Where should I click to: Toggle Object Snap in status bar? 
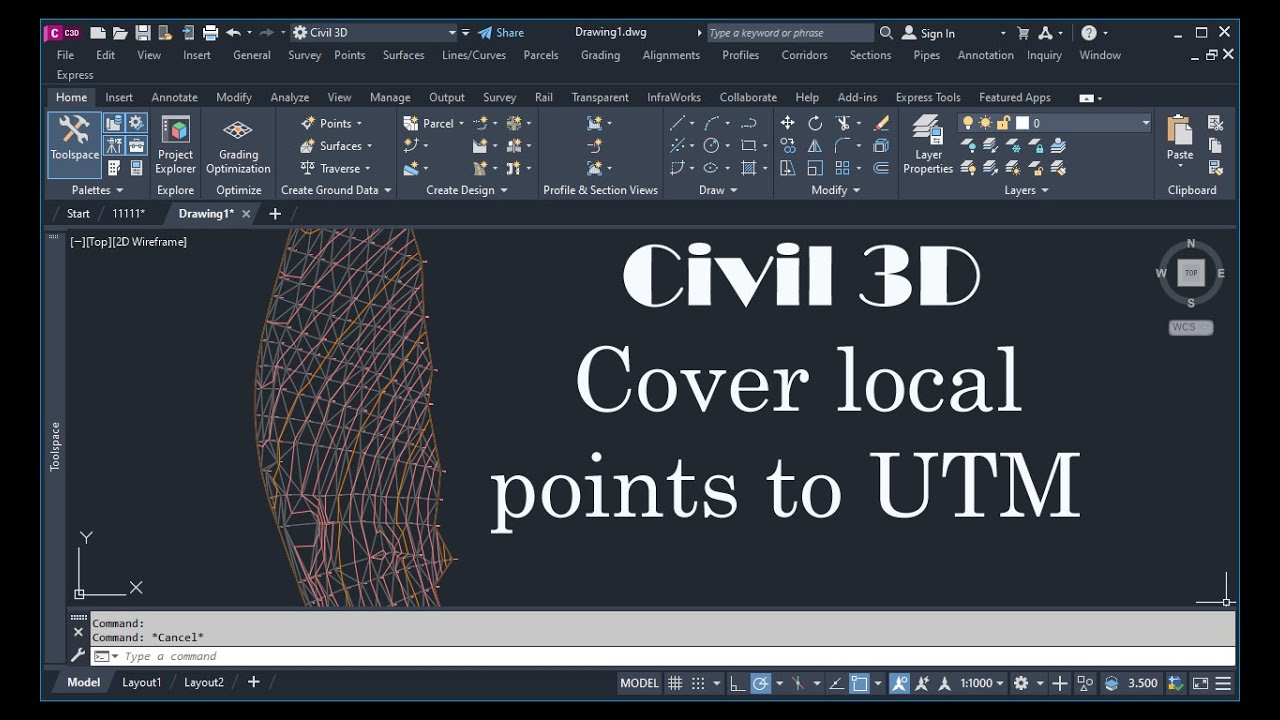[859, 683]
